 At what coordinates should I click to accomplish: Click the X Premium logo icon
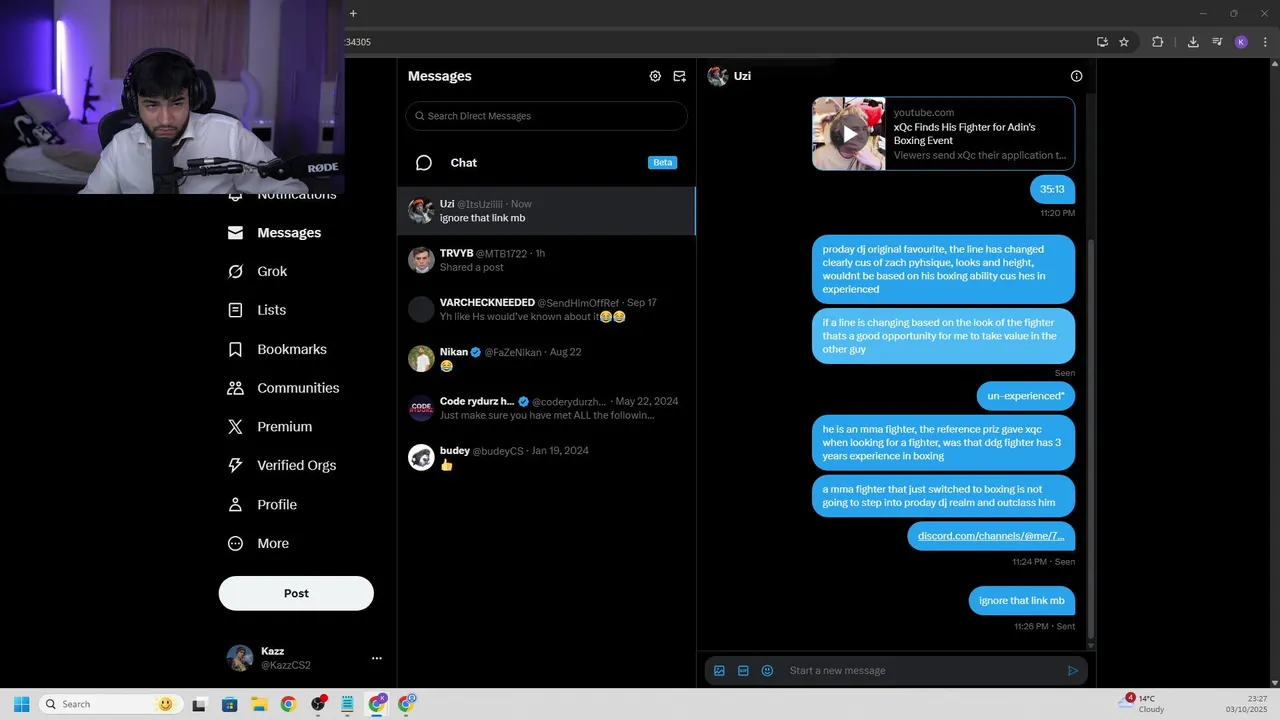click(235, 427)
